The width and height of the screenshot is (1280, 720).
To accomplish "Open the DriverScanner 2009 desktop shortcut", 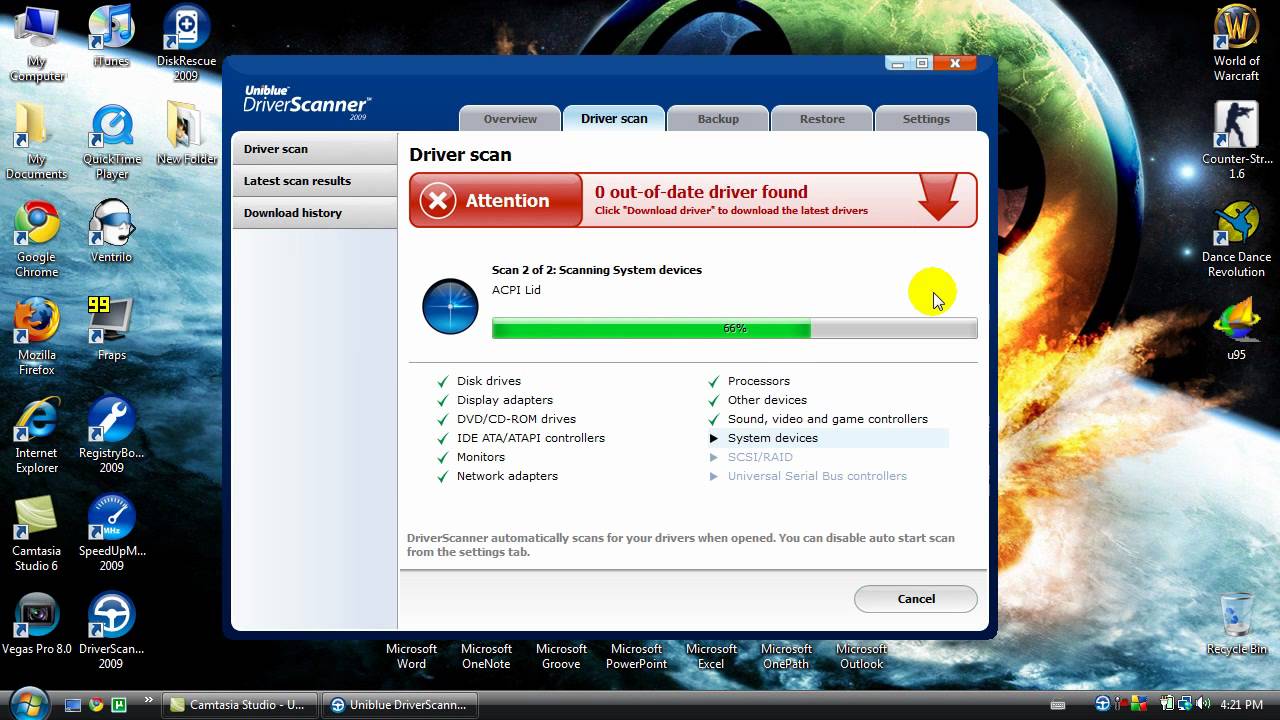I will pos(111,631).
